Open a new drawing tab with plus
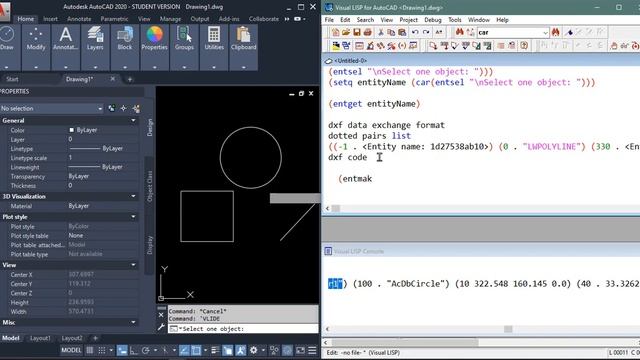 coord(130,79)
